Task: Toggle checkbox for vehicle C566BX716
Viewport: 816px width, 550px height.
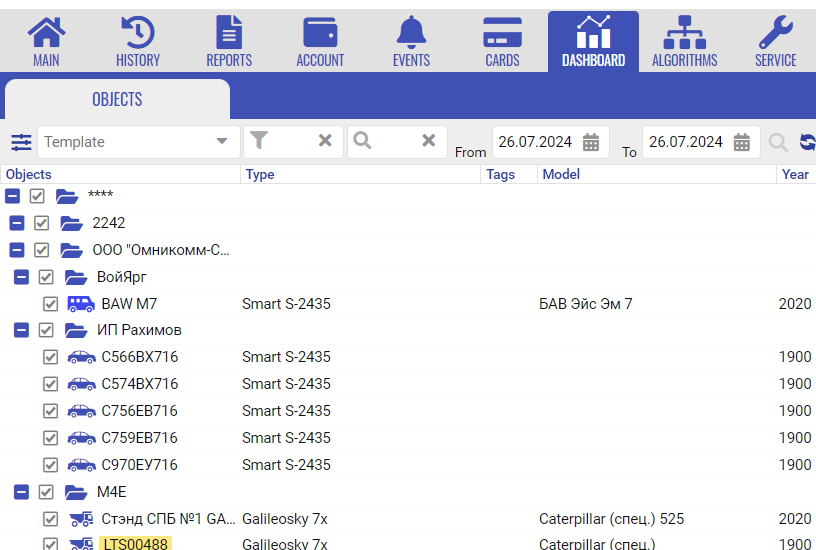Action: pos(51,357)
